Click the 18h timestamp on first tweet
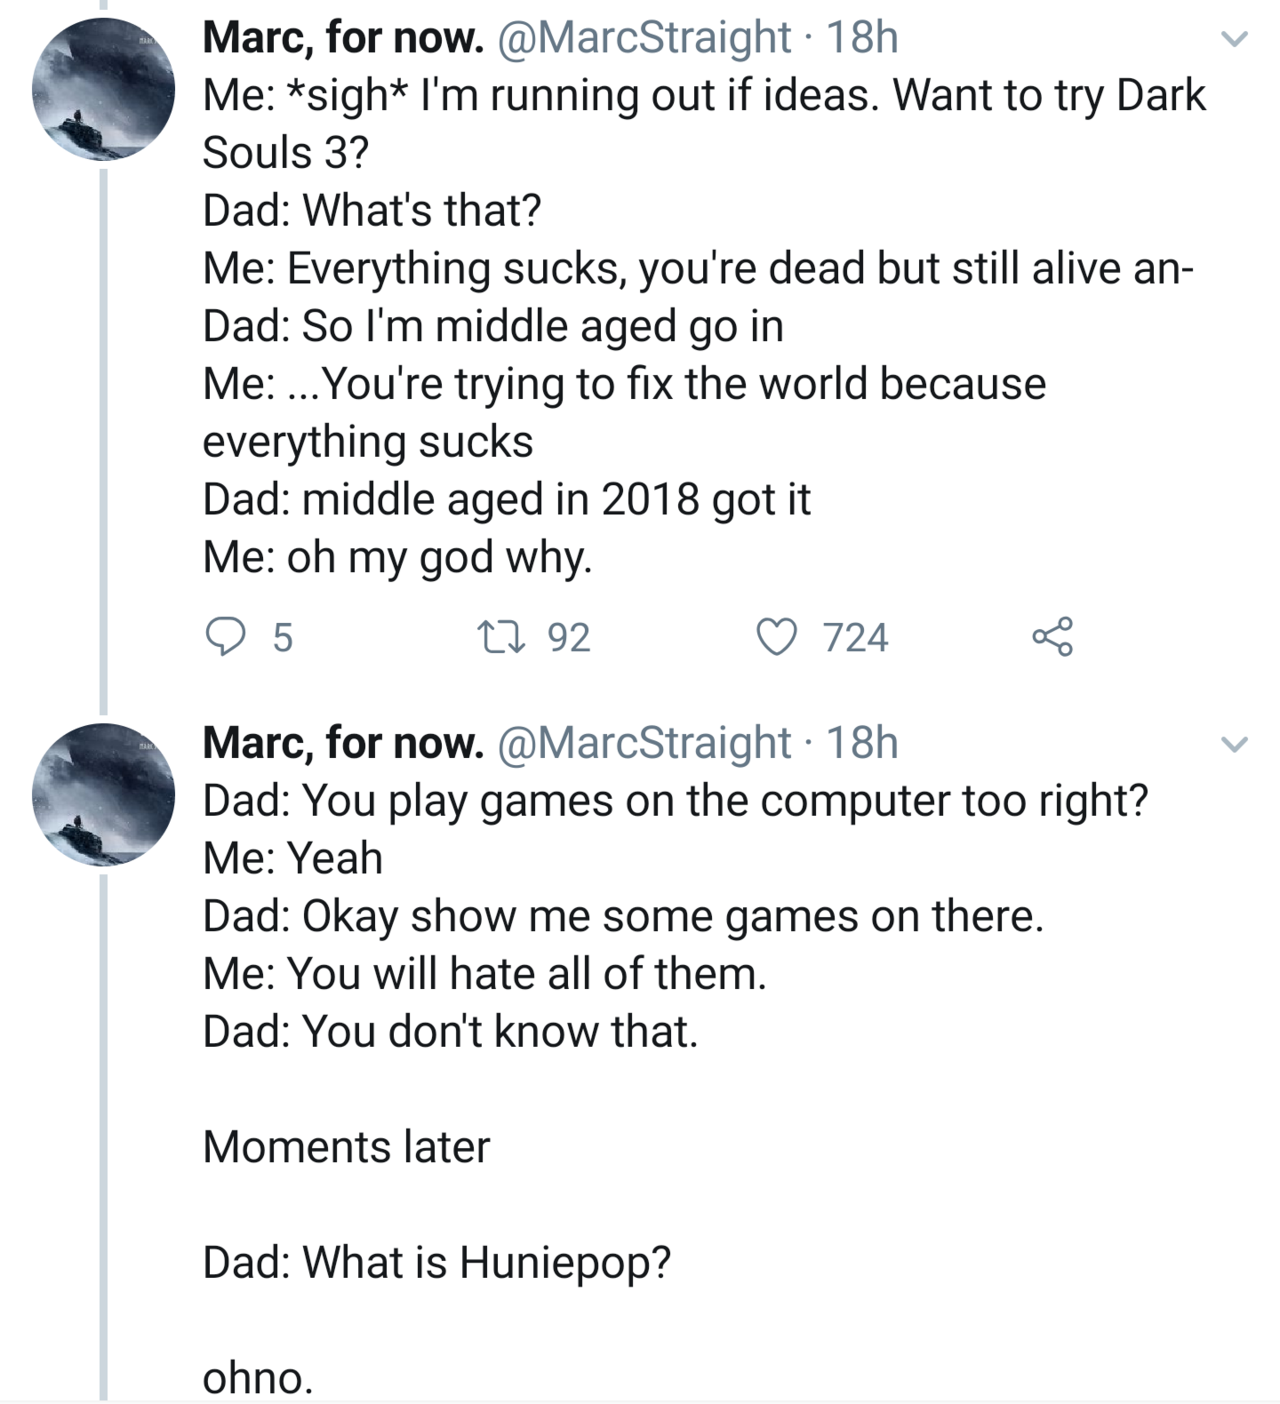 (863, 38)
